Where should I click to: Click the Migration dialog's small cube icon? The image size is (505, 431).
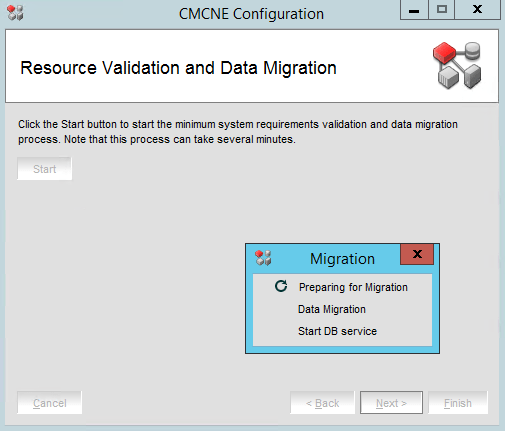click(263, 258)
